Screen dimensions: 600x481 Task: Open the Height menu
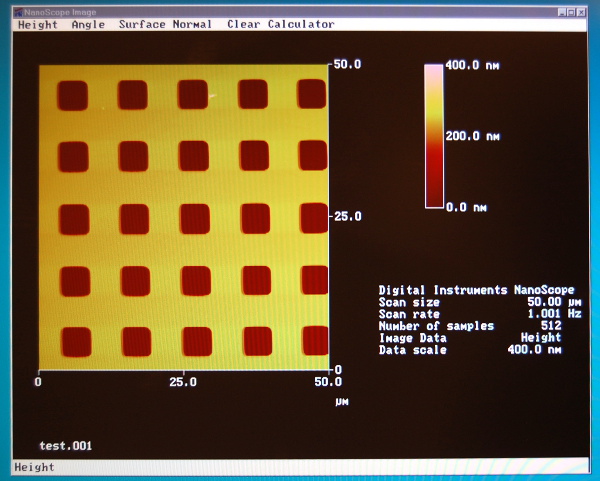point(38,25)
